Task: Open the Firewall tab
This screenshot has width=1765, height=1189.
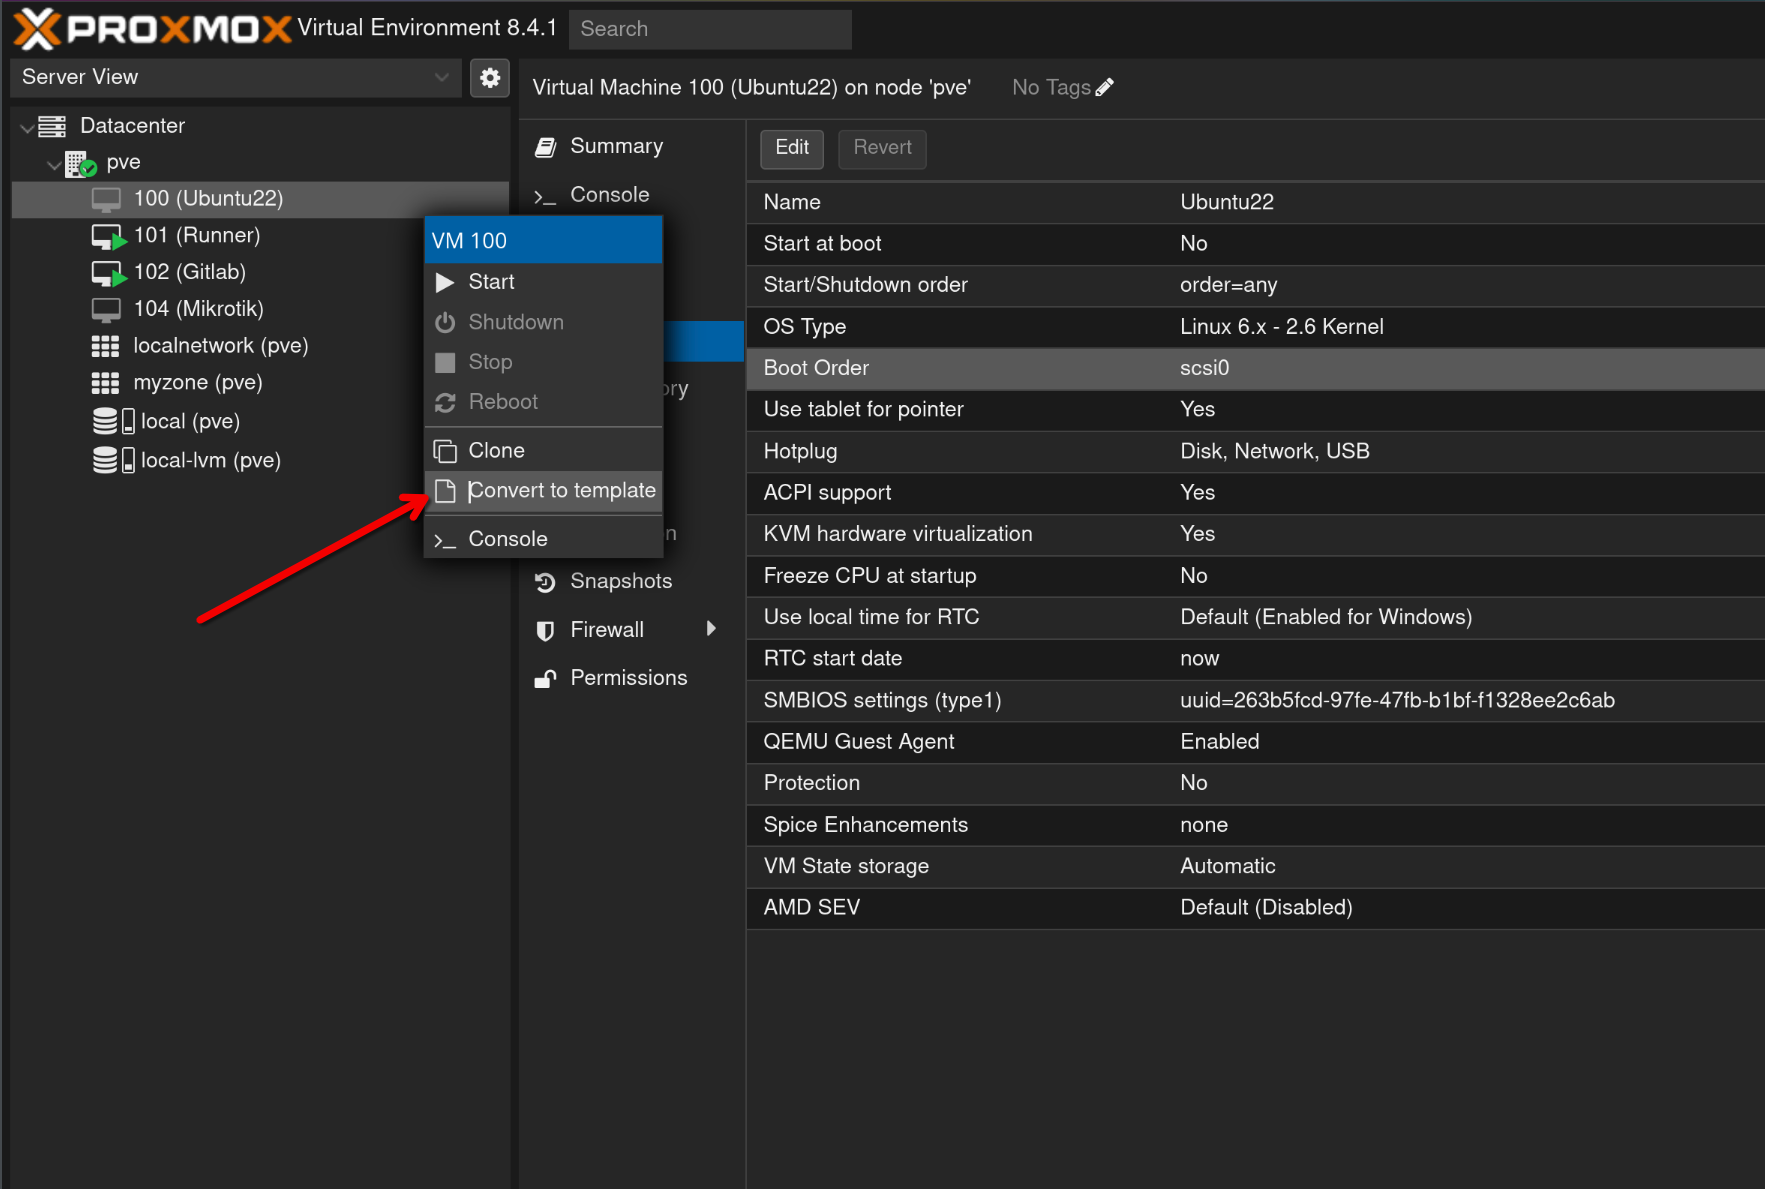Action: [x=632, y=630]
